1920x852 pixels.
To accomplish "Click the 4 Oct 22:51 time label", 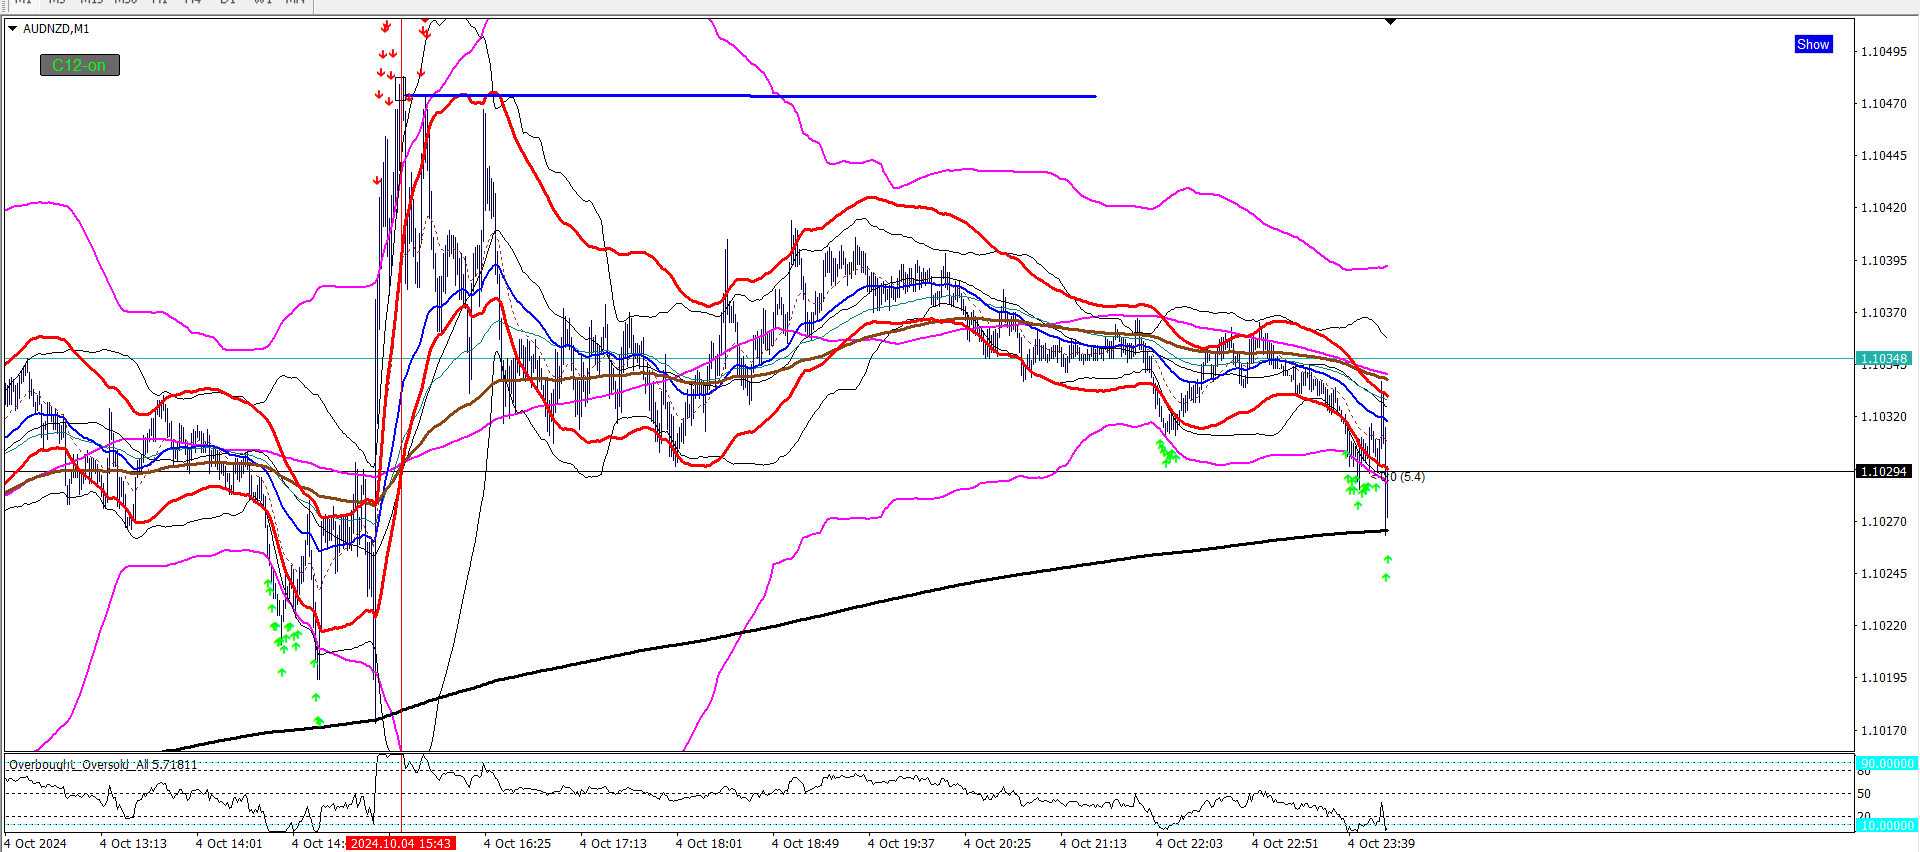I will (x=1285, y=843).
